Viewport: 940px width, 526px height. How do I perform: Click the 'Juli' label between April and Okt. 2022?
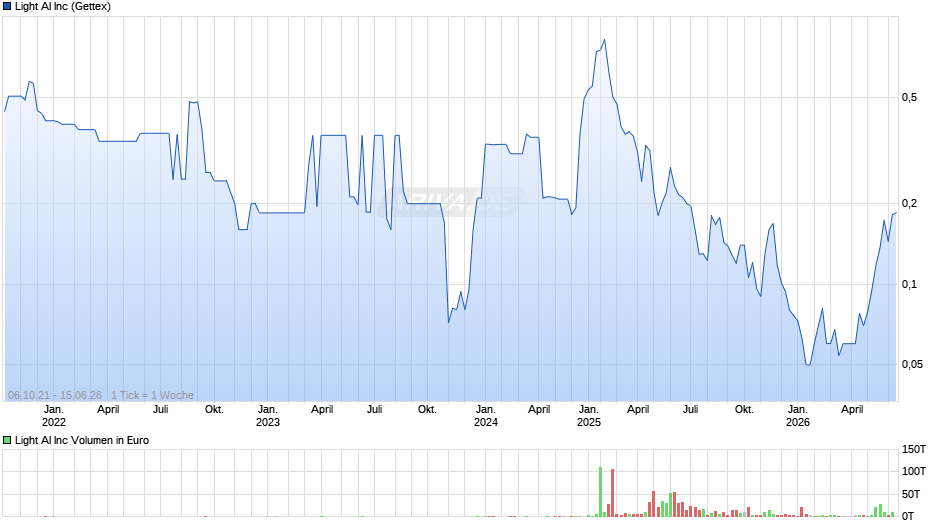(160, 410)
